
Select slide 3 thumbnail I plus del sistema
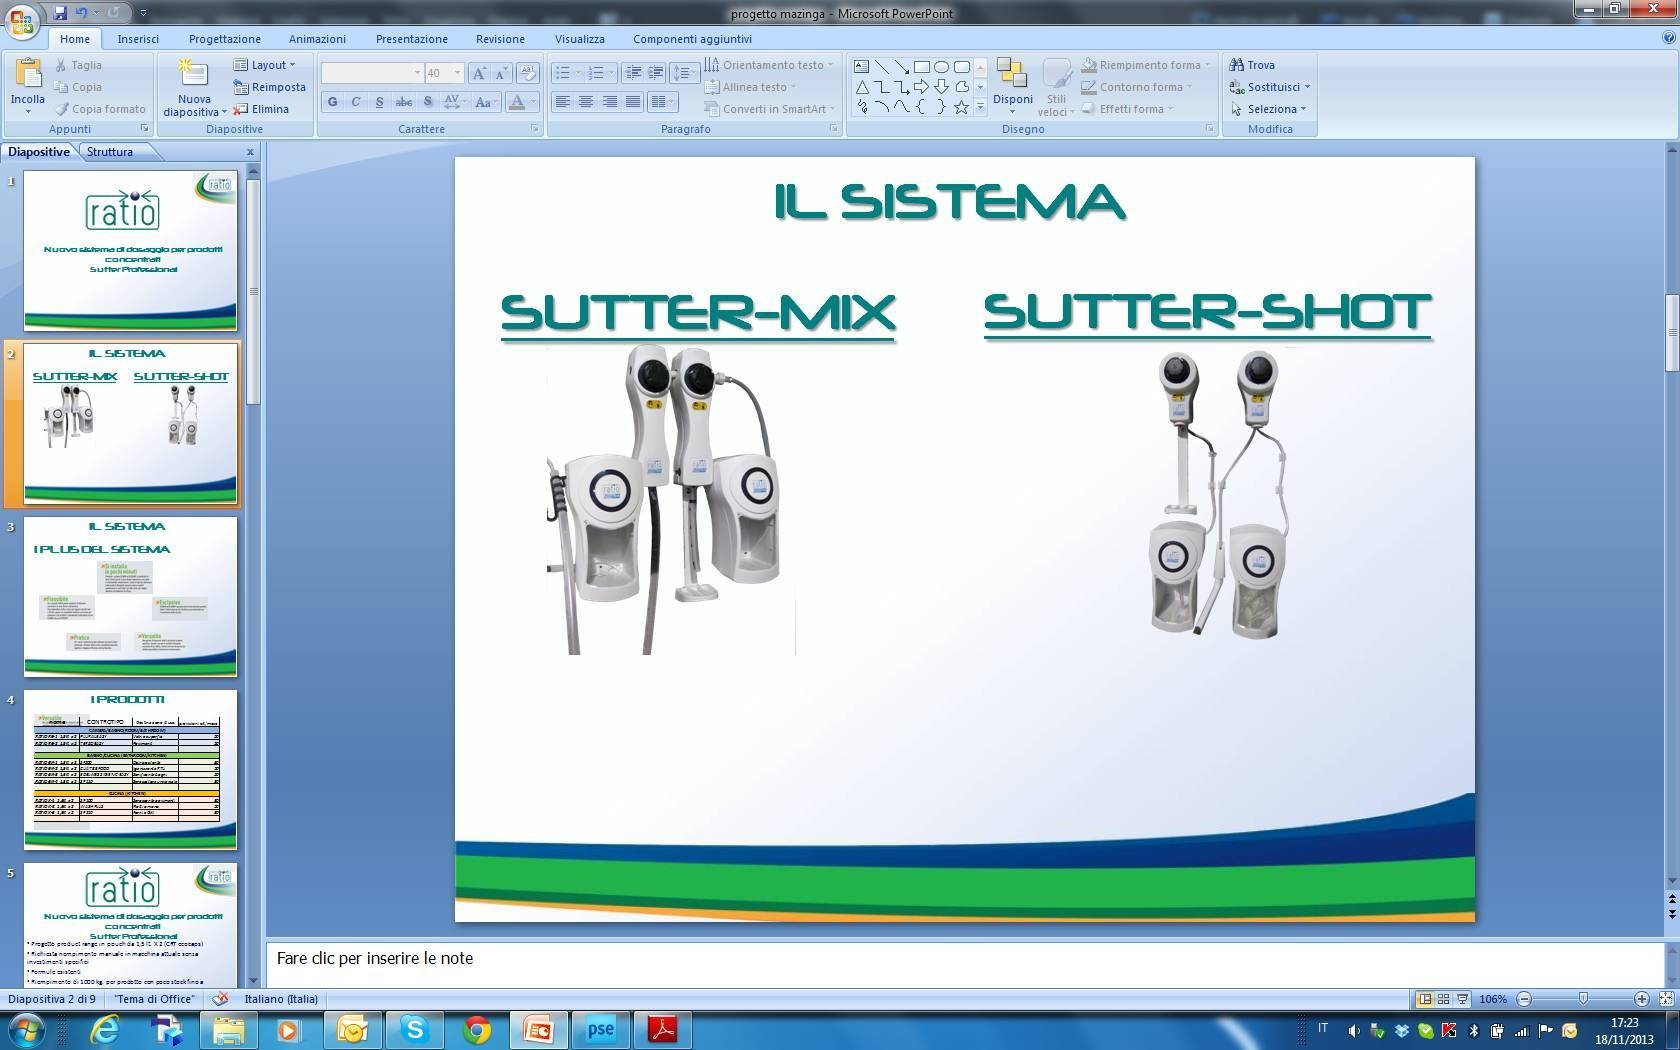(130, 596)
